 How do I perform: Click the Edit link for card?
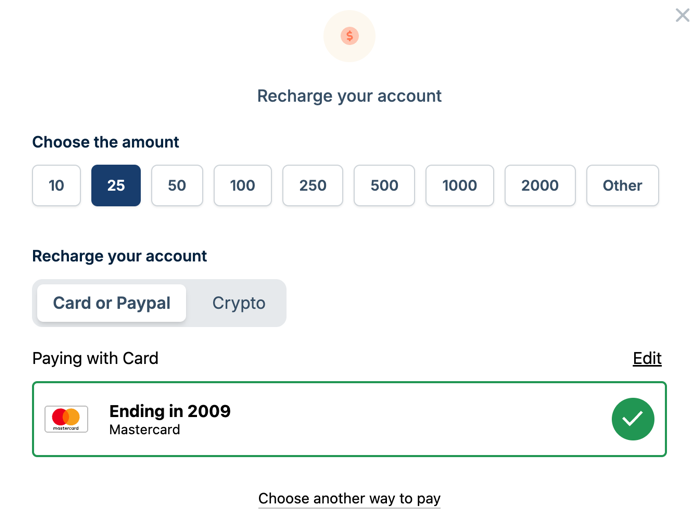[647, 358]
